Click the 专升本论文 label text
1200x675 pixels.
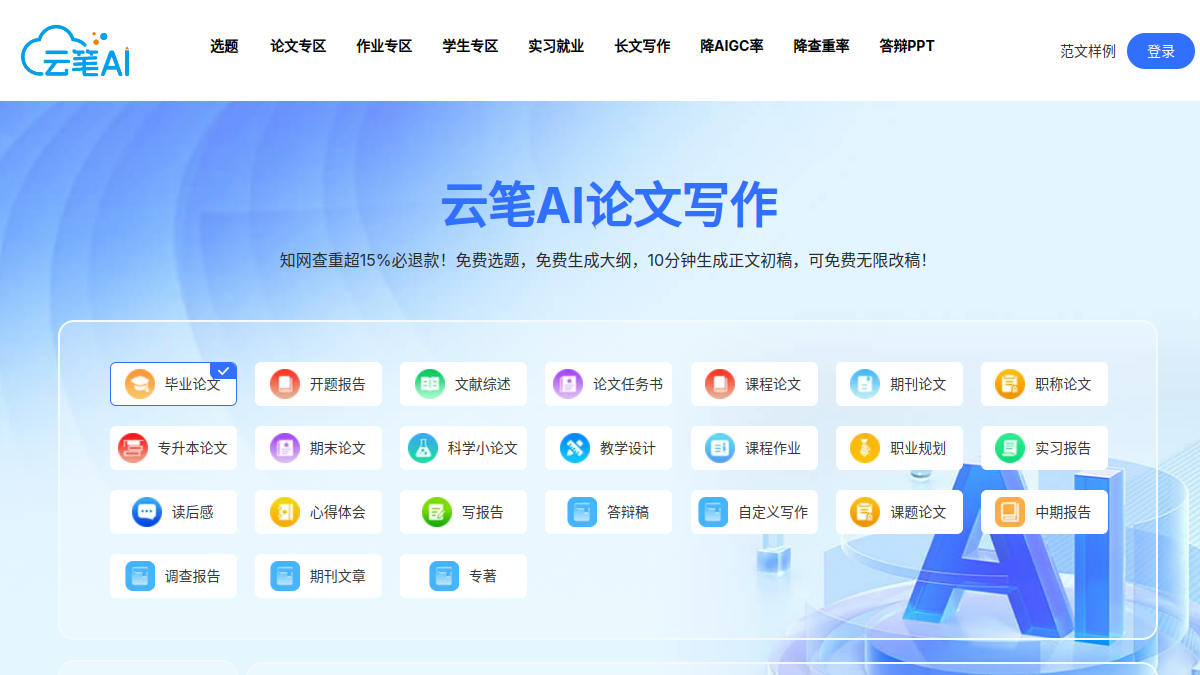point(193,448)
